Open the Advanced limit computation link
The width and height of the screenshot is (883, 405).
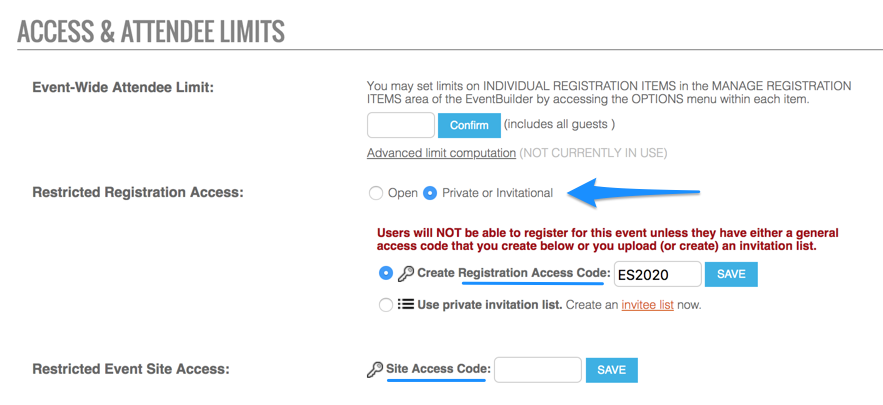(442, 153)
